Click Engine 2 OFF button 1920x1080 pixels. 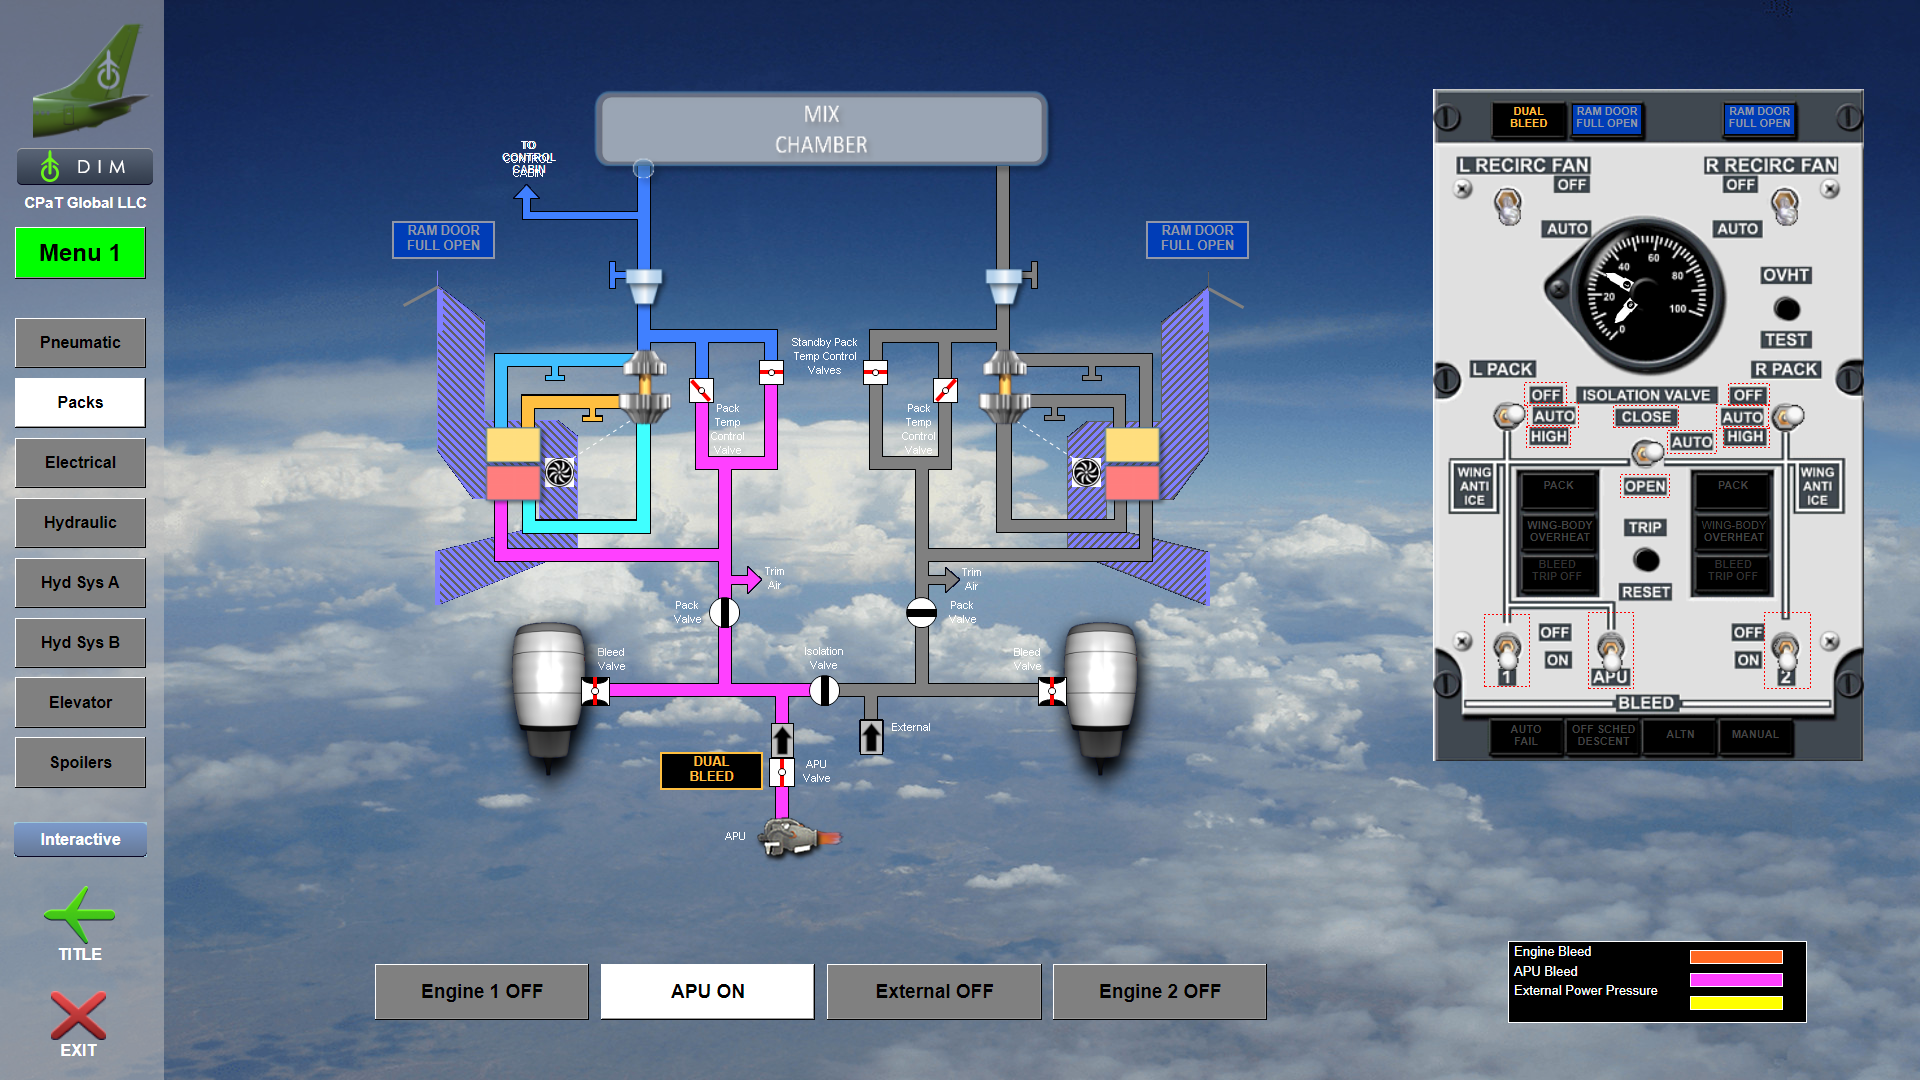point(1160,991)
